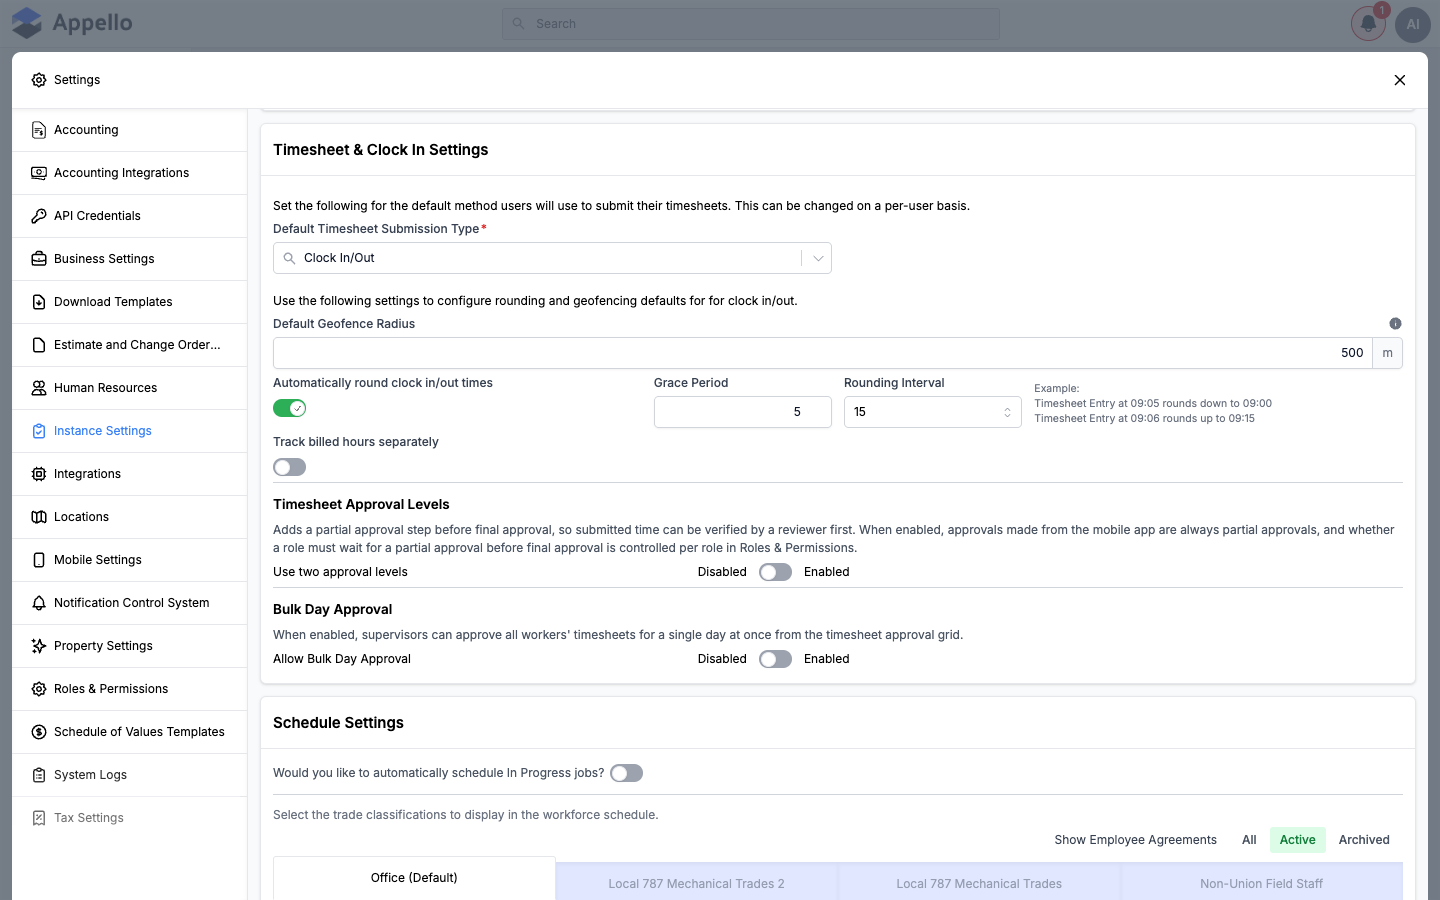Toggle automatic scheduling of In Progress jobs

(627, 773)
